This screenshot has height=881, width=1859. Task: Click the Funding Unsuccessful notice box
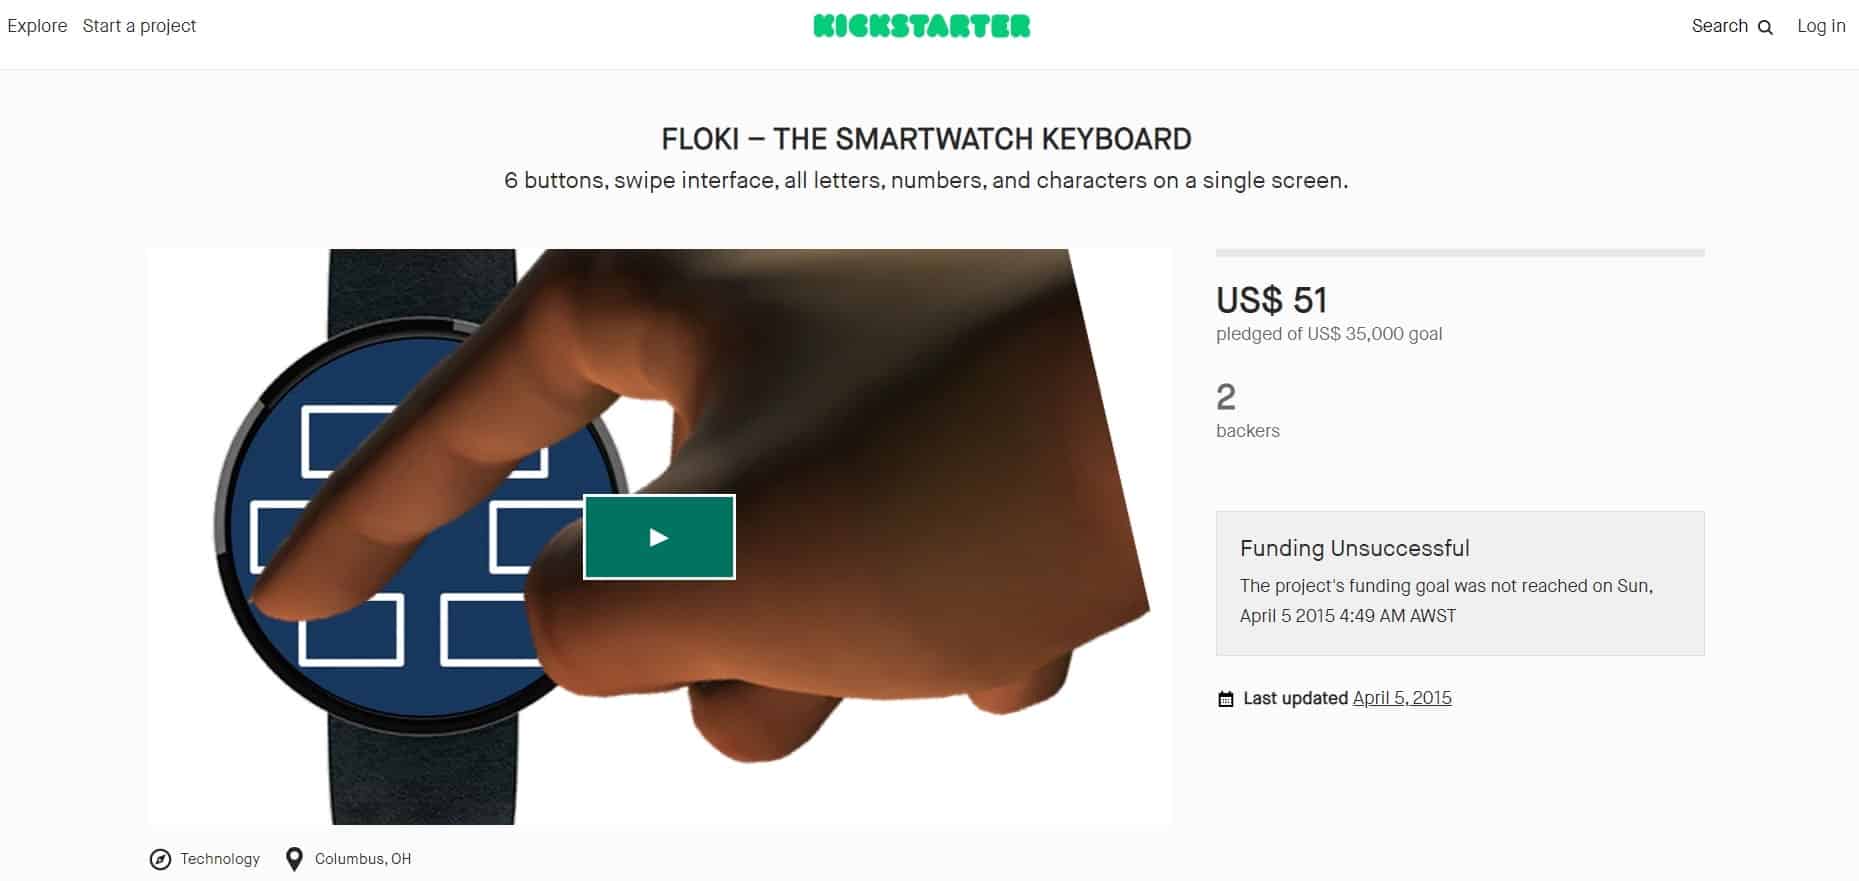coord(1460,583)
